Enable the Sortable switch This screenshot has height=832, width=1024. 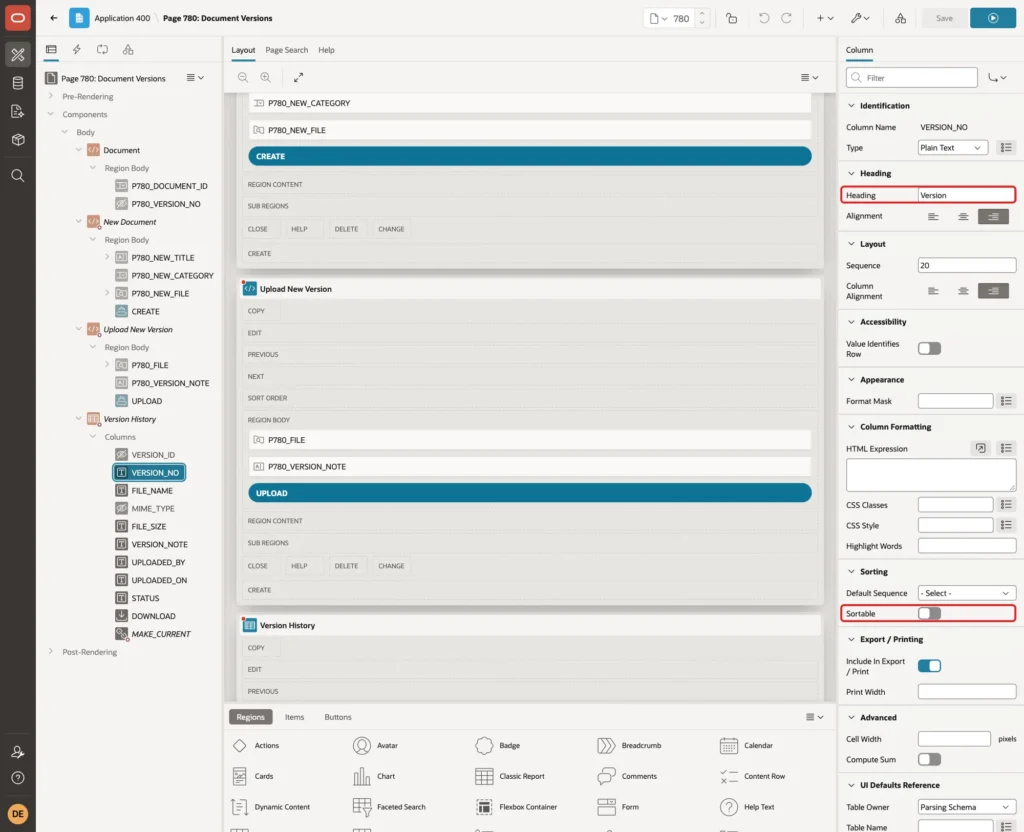click(x=929, y=613)
